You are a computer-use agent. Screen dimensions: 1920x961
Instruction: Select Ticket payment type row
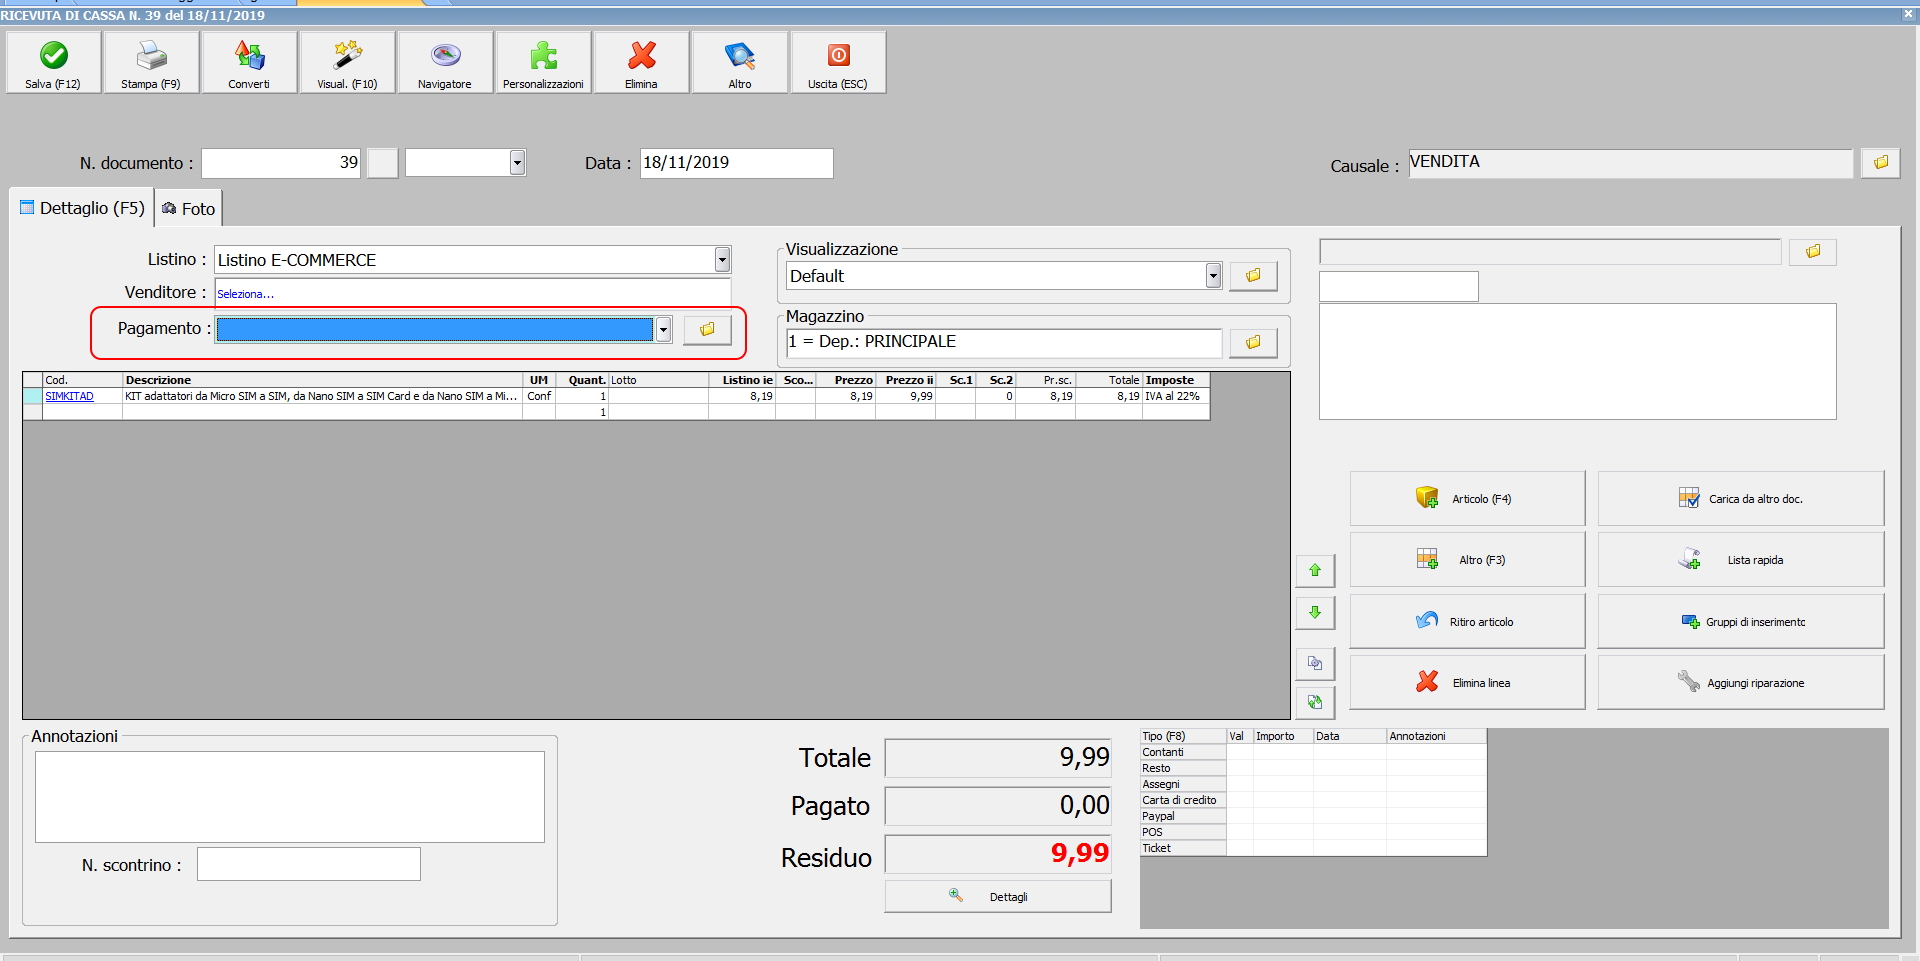tap(1183, 848)
